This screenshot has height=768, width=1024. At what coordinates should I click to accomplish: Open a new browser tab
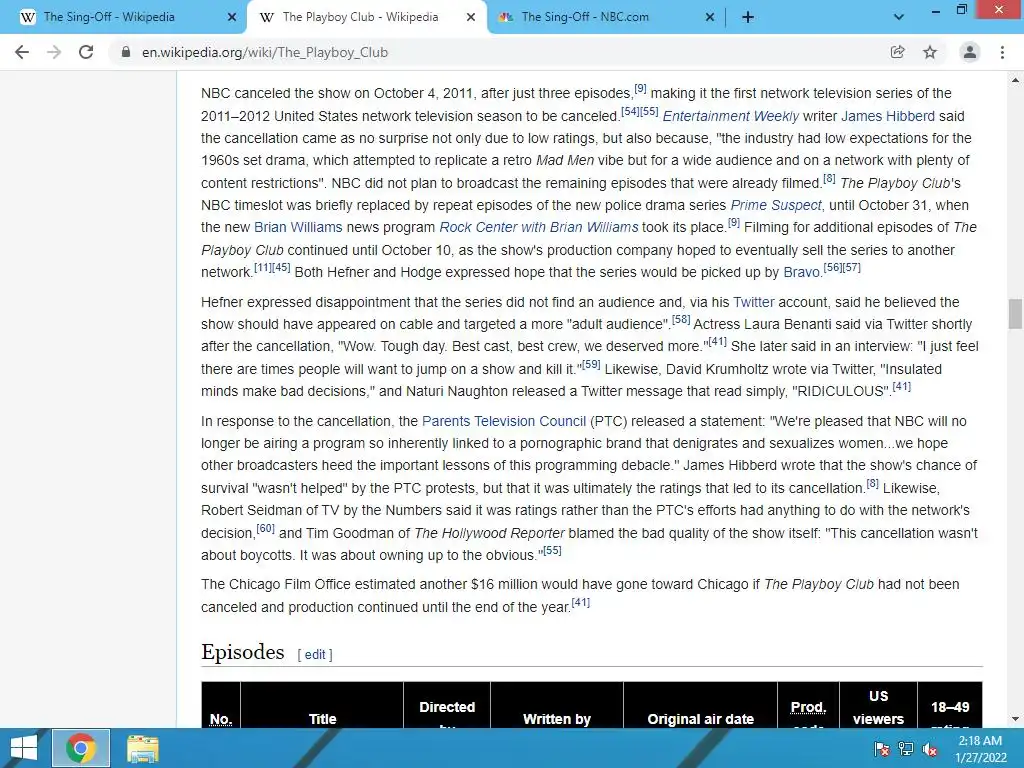[x=748, y=18]
